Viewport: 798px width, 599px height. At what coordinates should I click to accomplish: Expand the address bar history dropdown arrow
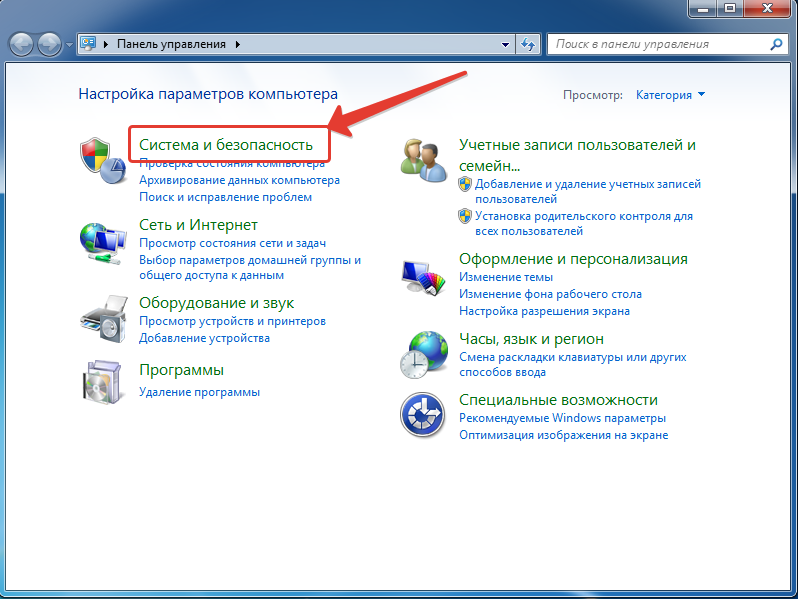click(505, 44)
